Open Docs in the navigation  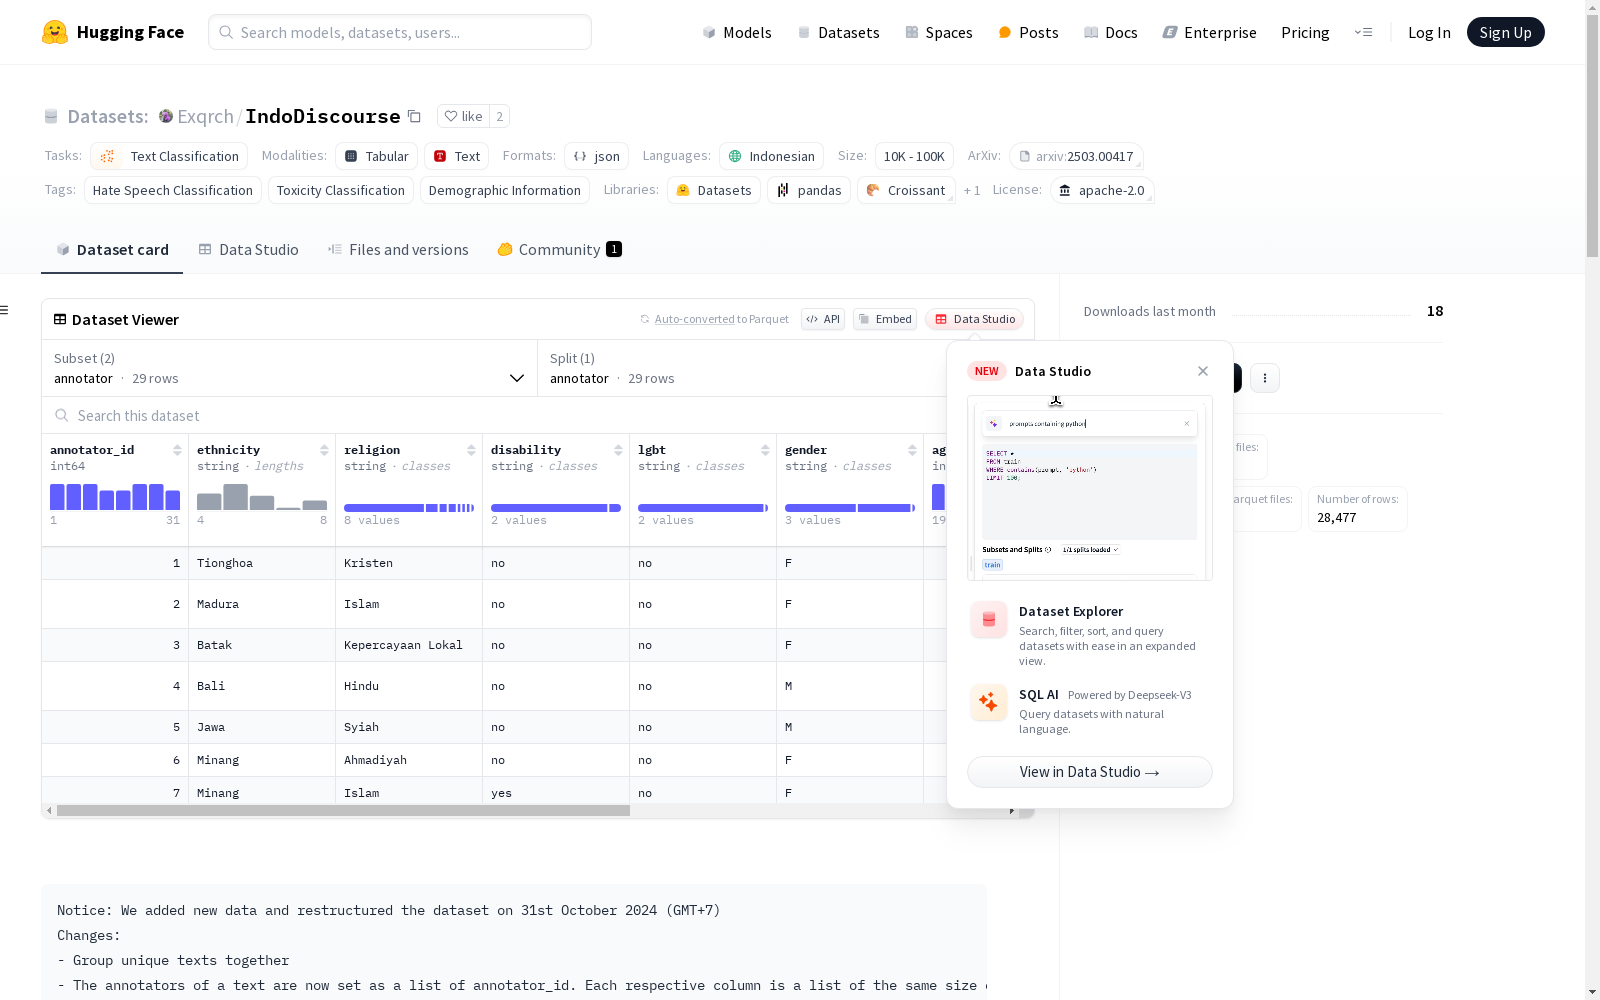(1111, 32)
